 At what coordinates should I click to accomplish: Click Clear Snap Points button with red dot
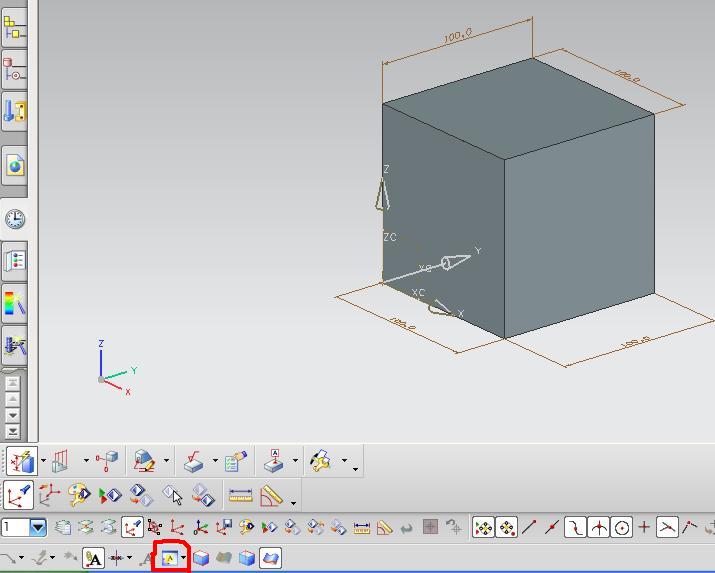[x=507, y=527]
